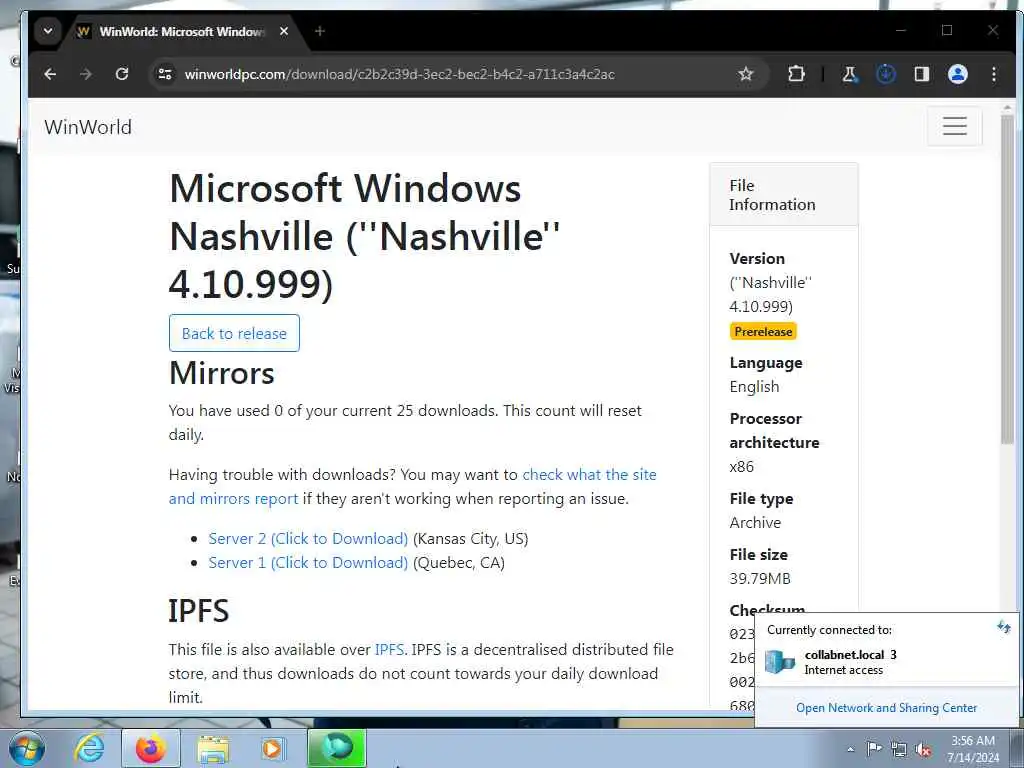Image resolution: width=1024 pixels, height=768 pixels.
Task: Show hidden tray icons arrow
Action: coord(850,749)
